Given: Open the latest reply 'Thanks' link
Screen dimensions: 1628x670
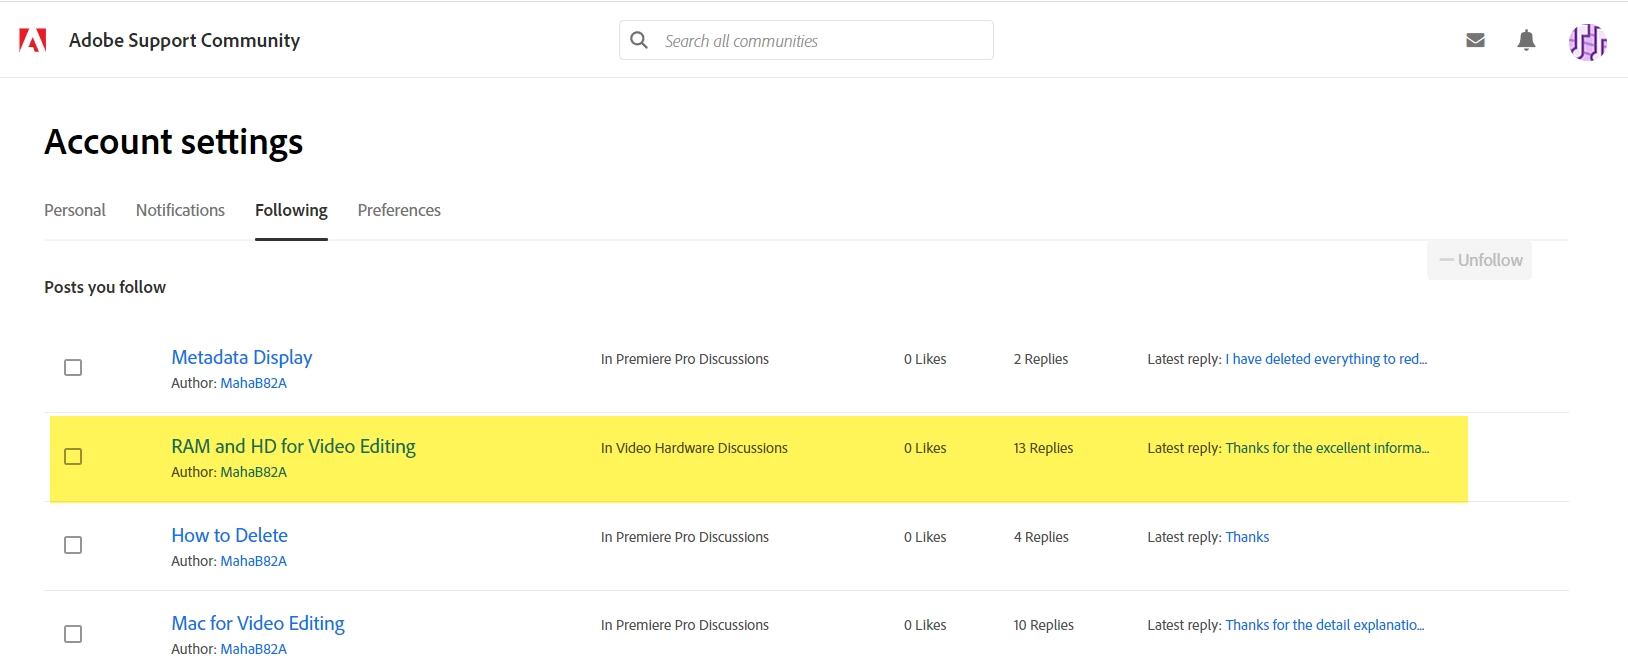Looking at the screenshot, I should coord(1247,537).
